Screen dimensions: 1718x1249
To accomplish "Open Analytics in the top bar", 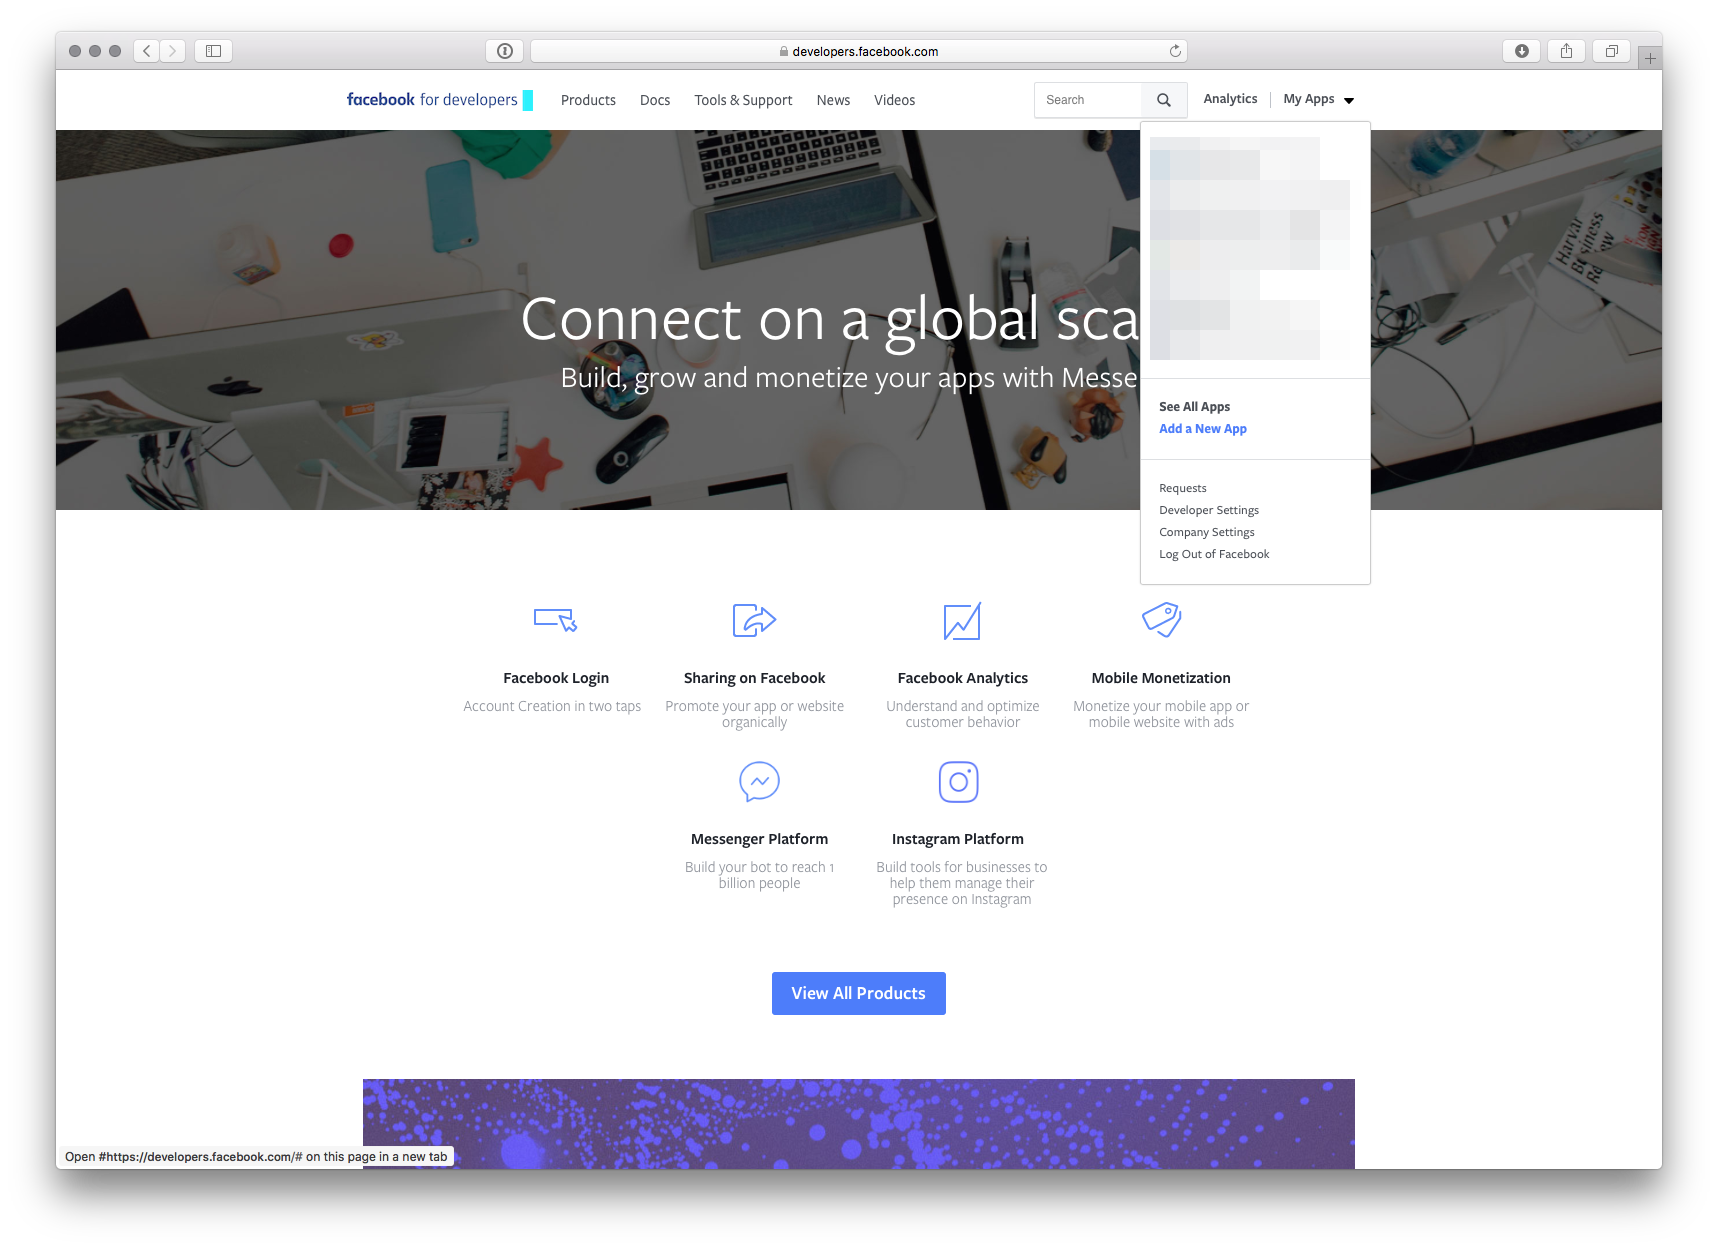I will tap(1230, 99).
